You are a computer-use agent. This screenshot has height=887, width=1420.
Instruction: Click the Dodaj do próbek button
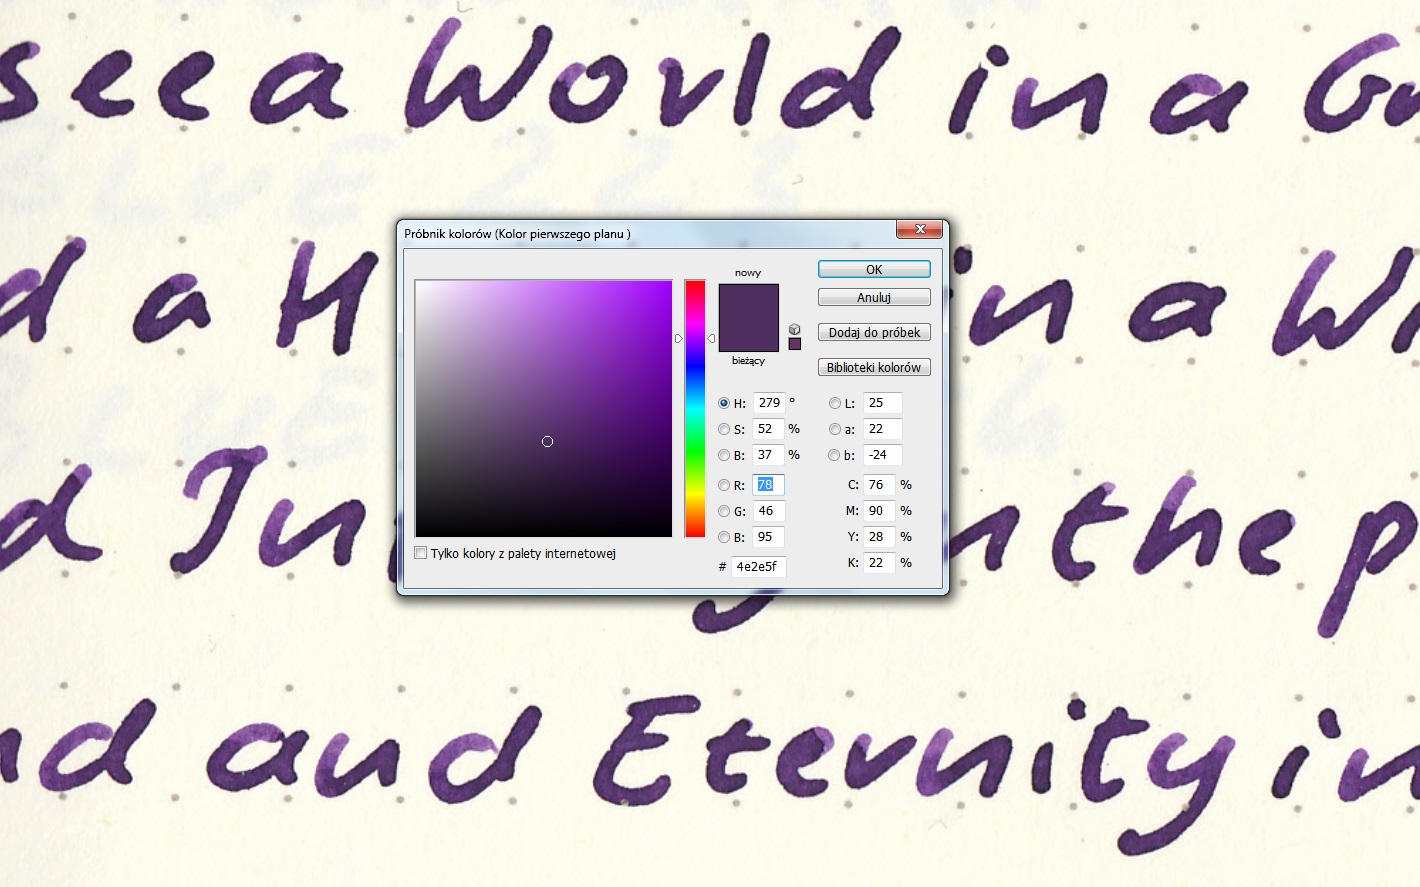(x=874, y=332)
